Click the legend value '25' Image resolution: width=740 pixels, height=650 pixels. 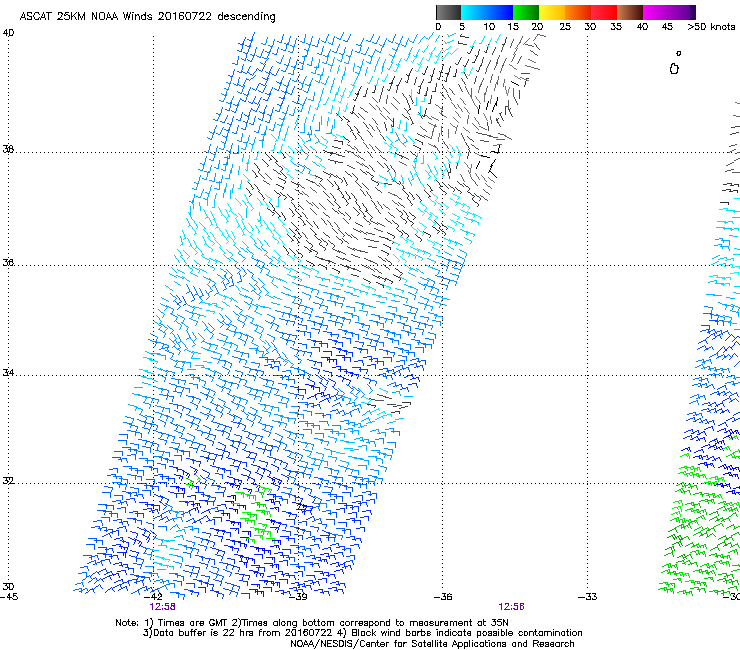[x=565, y=27]
